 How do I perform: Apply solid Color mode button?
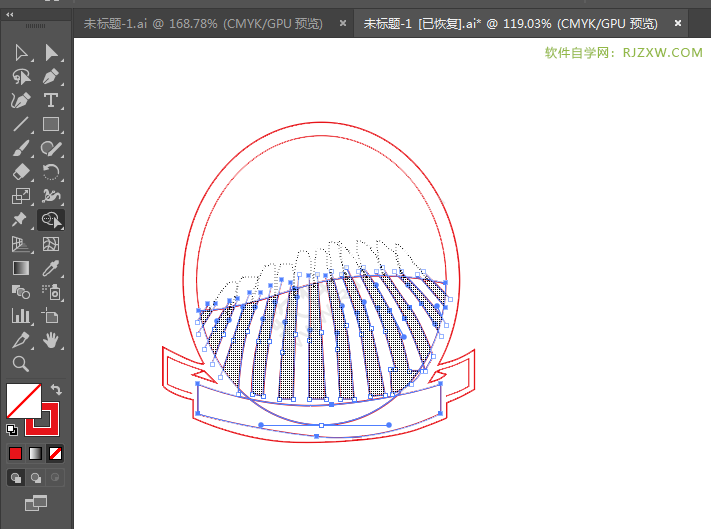point(15,453)
